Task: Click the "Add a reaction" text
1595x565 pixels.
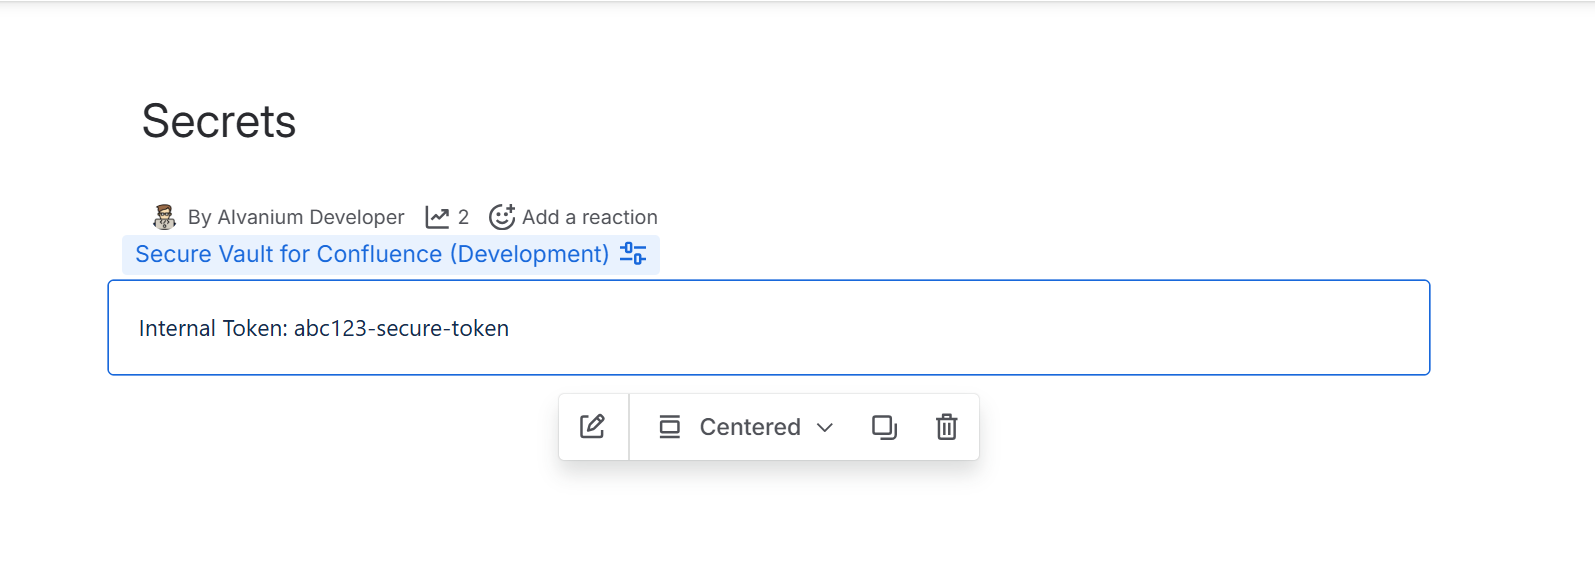Action: coord(589,217)
